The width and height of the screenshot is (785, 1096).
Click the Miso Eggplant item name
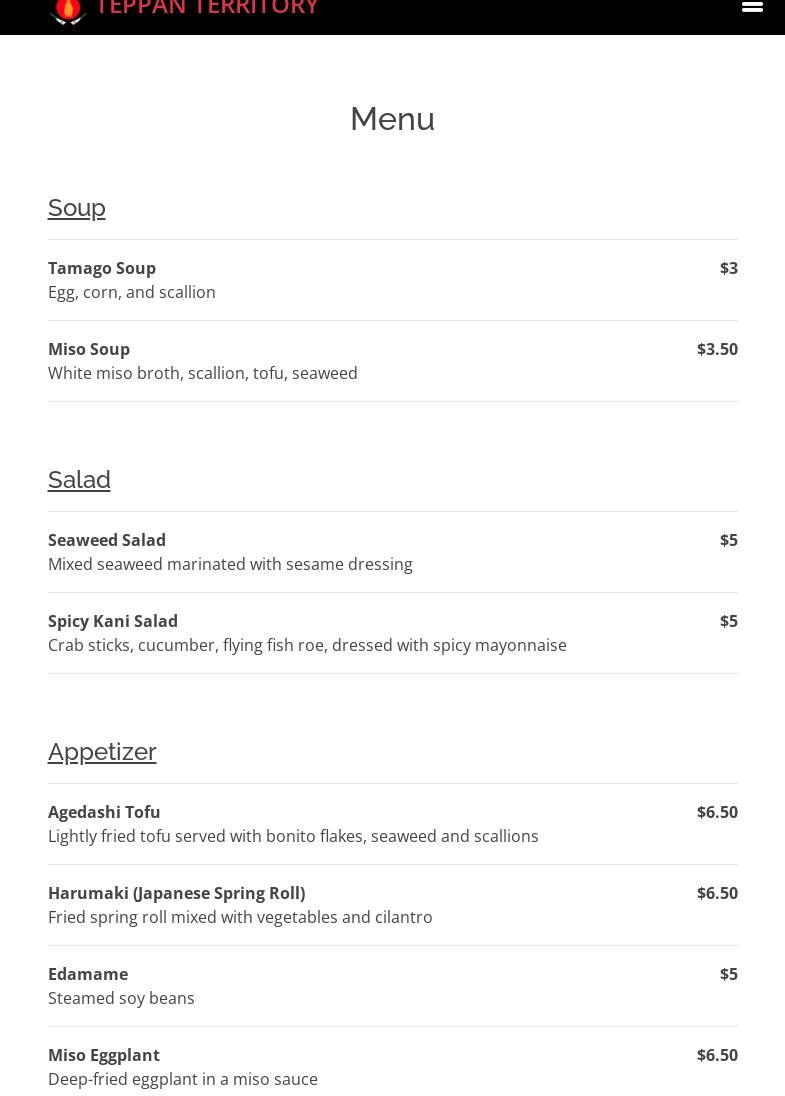click(x=104, y=1055)
